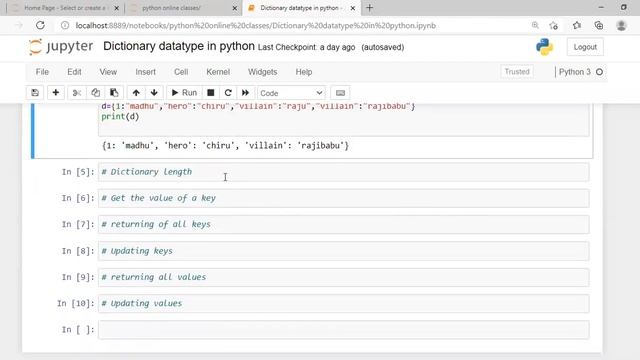The image size is (640, 360).
Task: Open the browser Collections icon
Action: point(599,25)
